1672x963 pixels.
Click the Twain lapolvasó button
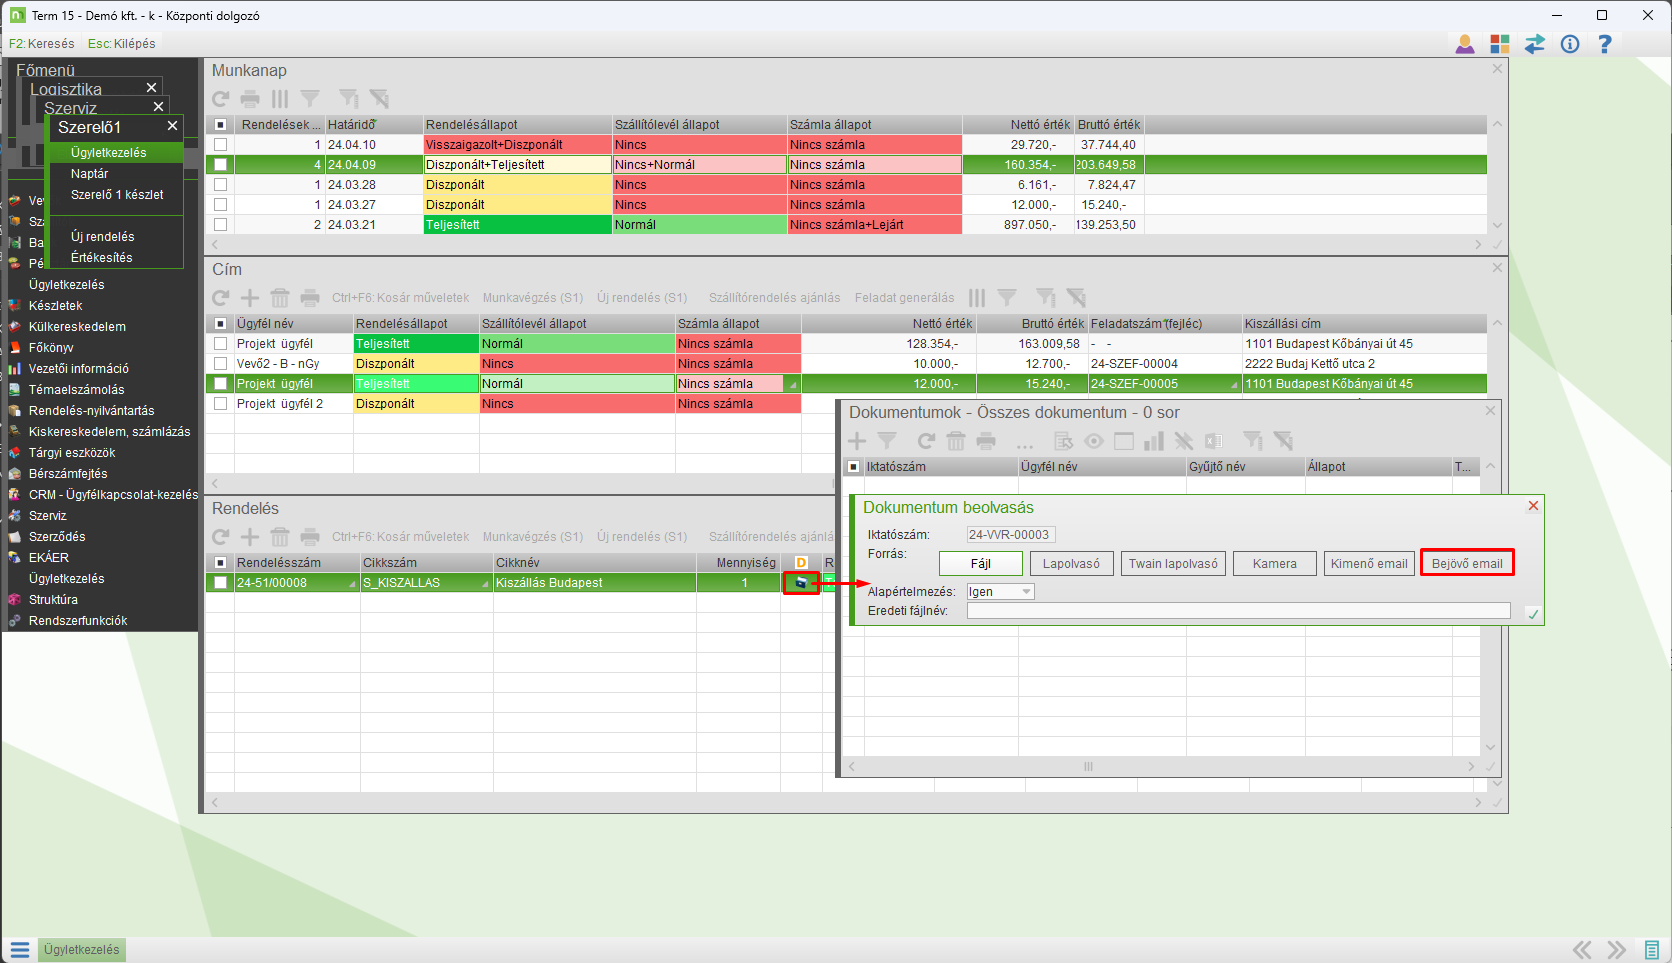pyautogui.click(x=1173, y=564)
